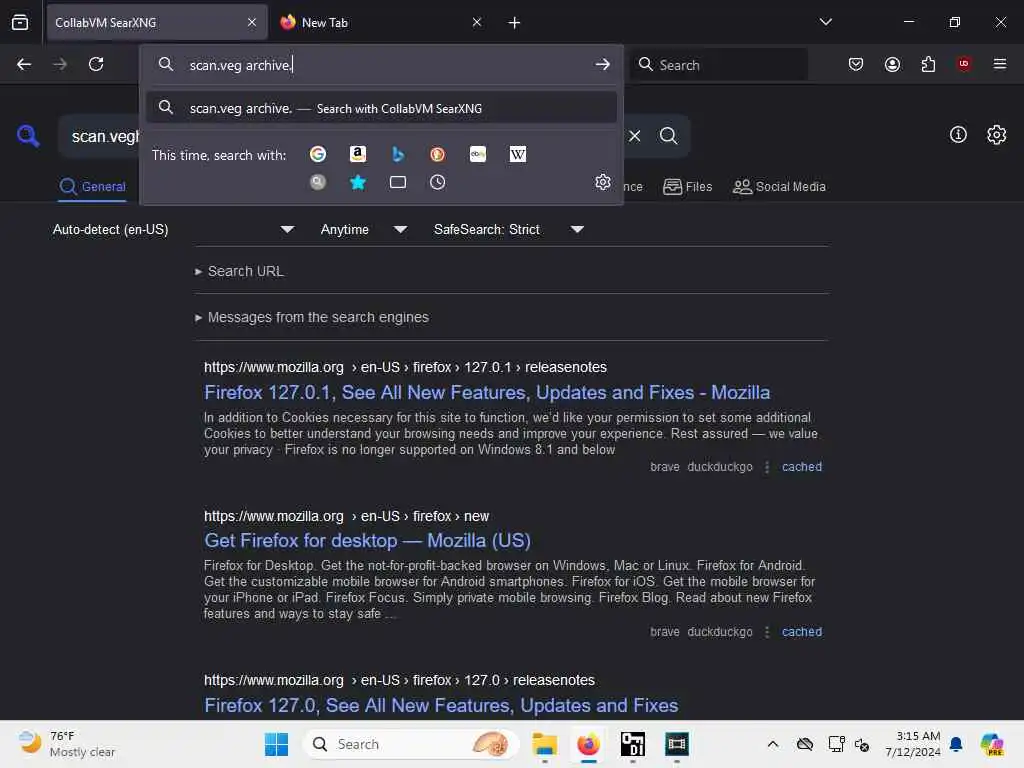
Task: Search this time with Wikipedia icon
Action: (x=518, y=154)
